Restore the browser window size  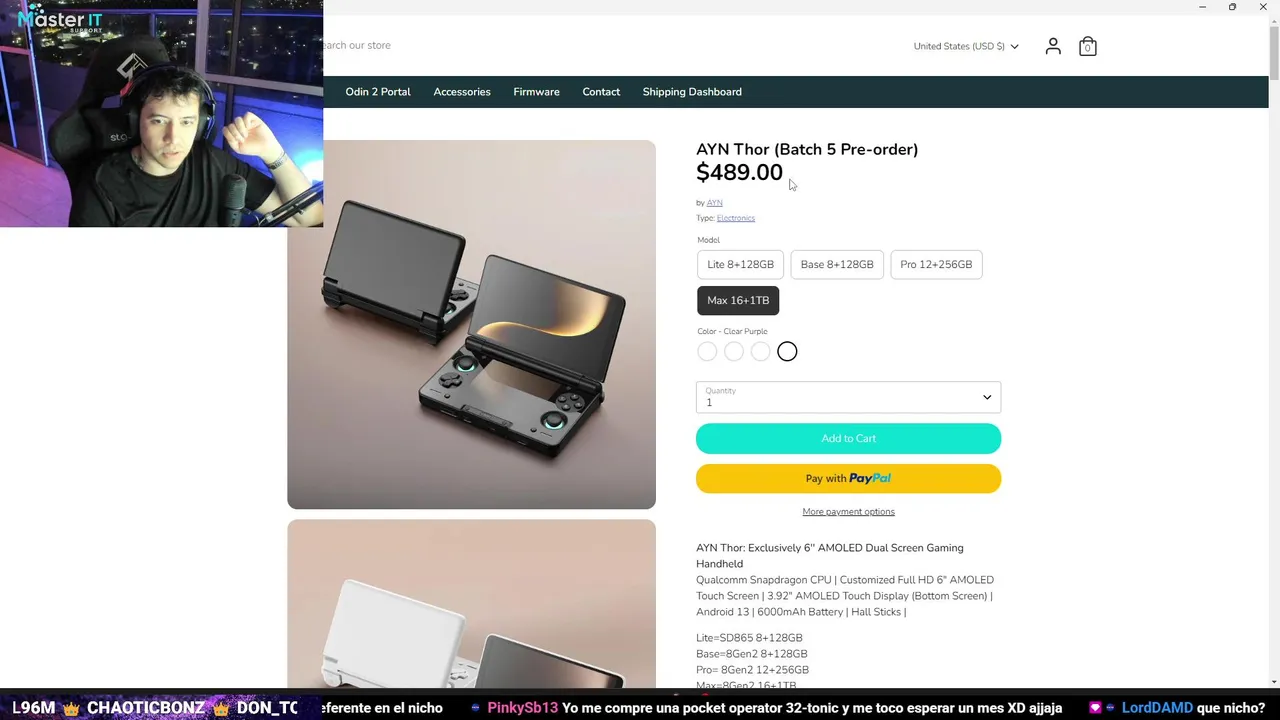coord(1232,7)
